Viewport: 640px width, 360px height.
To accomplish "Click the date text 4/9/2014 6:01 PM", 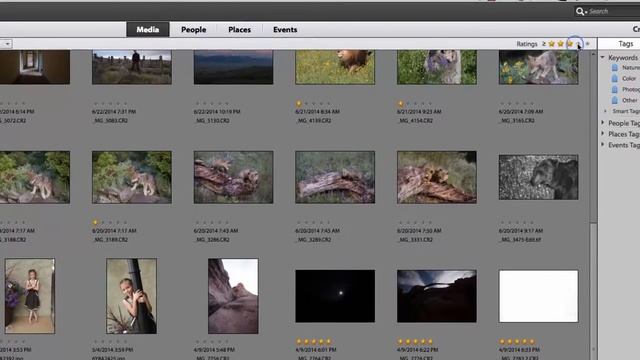I will click(316, 350).
